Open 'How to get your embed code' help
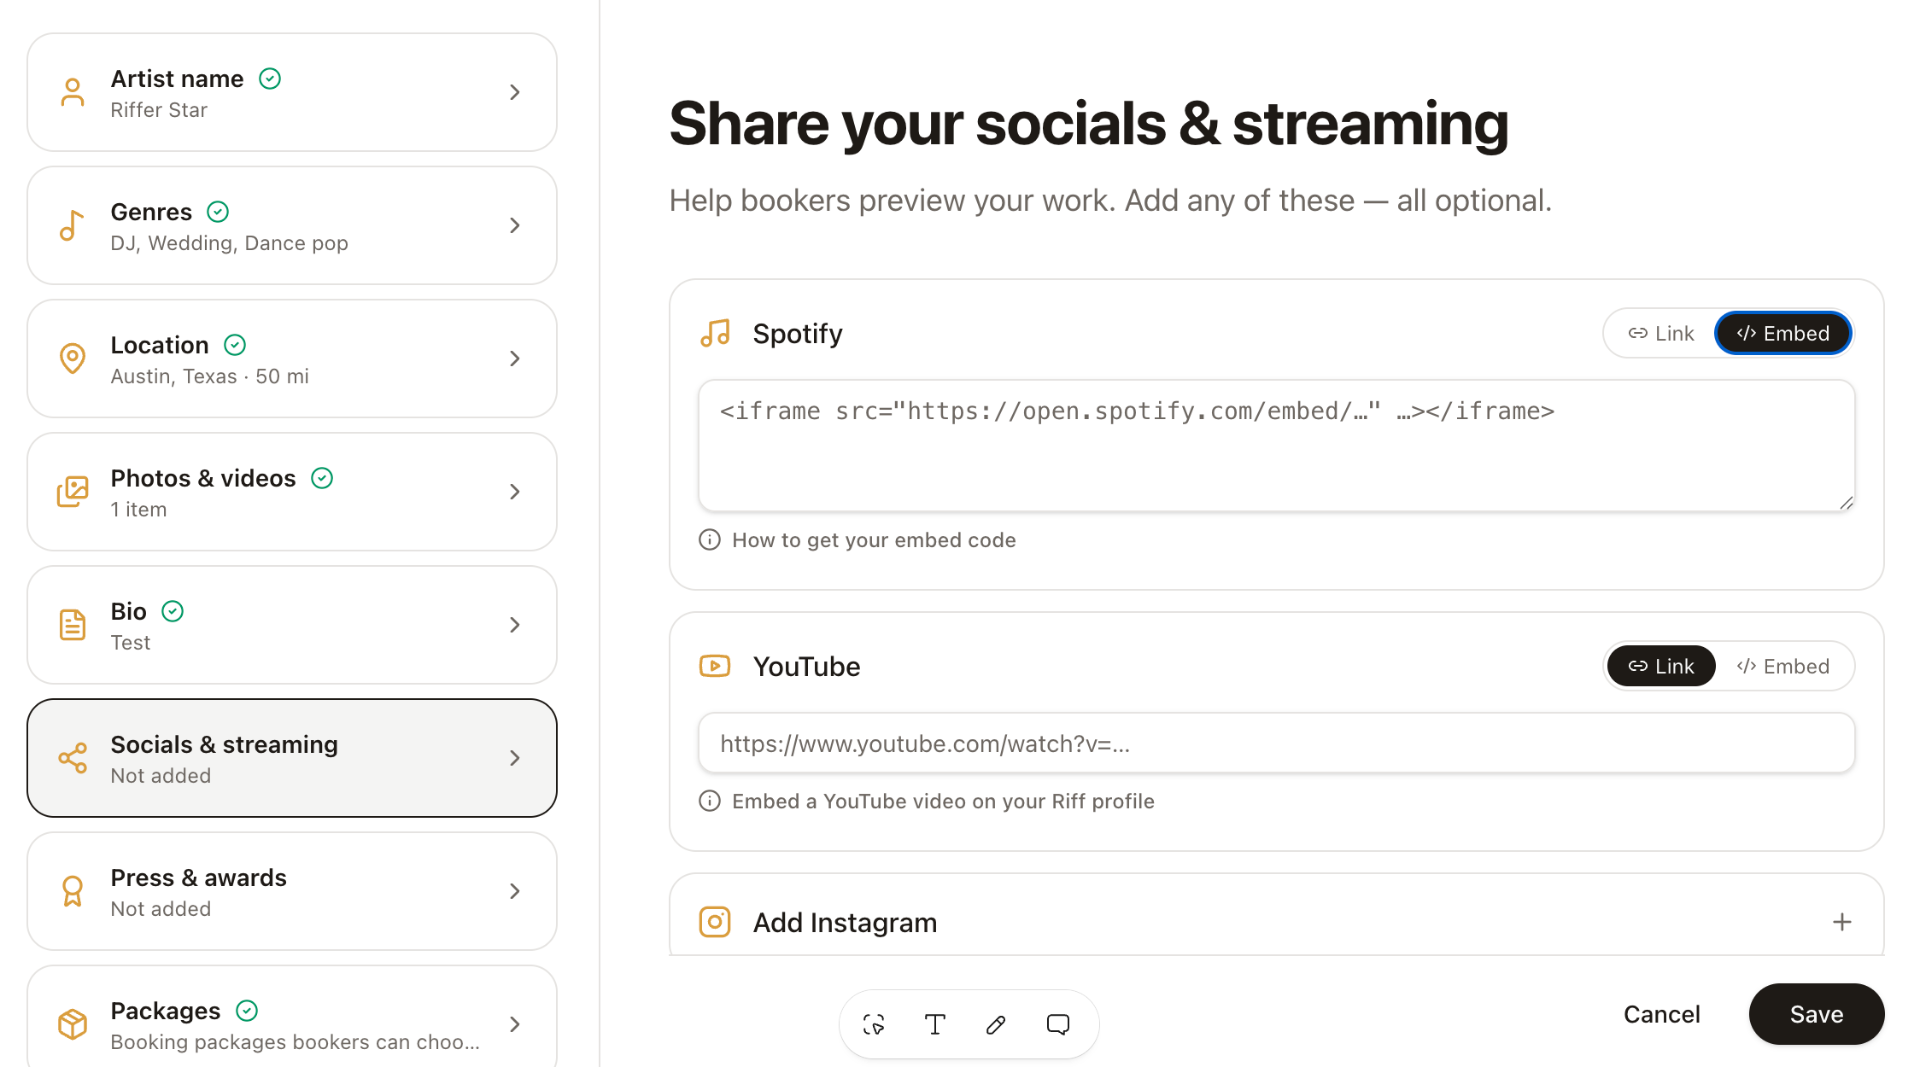This screenshot has height=1067, width=1920. point(873,540)
